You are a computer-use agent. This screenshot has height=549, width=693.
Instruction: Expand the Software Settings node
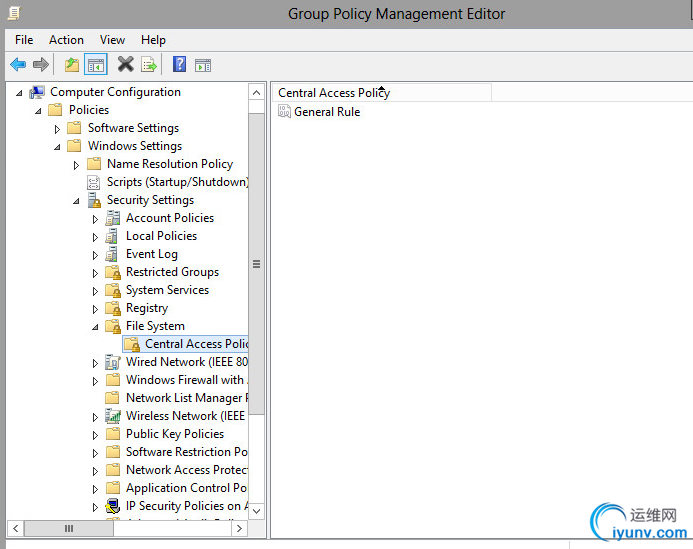tap(57, 129)
